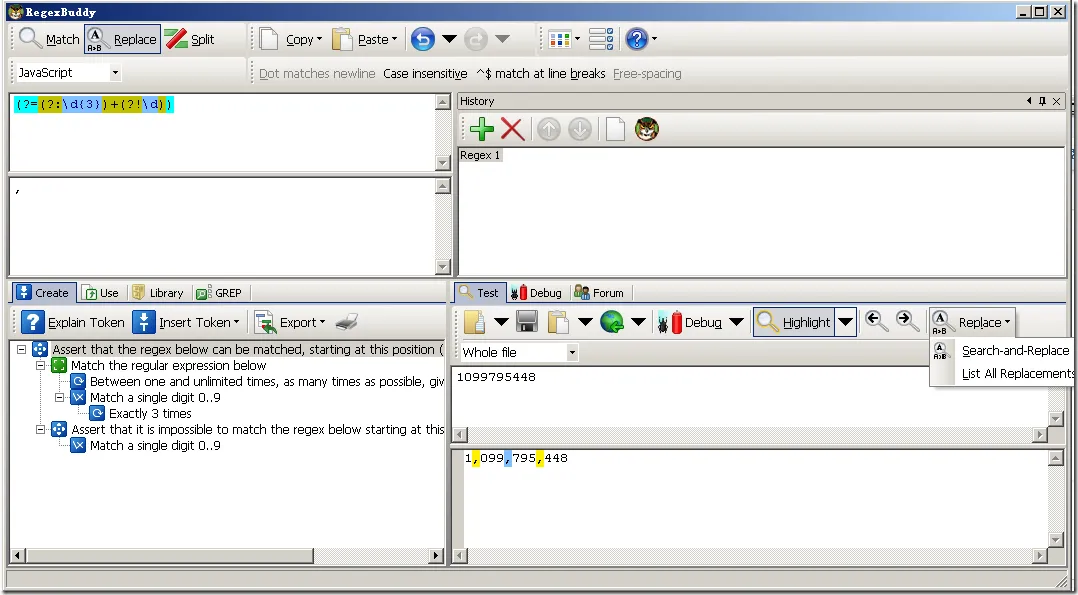Image resolution: width=1078 pixels, height=595 pixels.
Task: Pin the History panel
Action: 1042,101
